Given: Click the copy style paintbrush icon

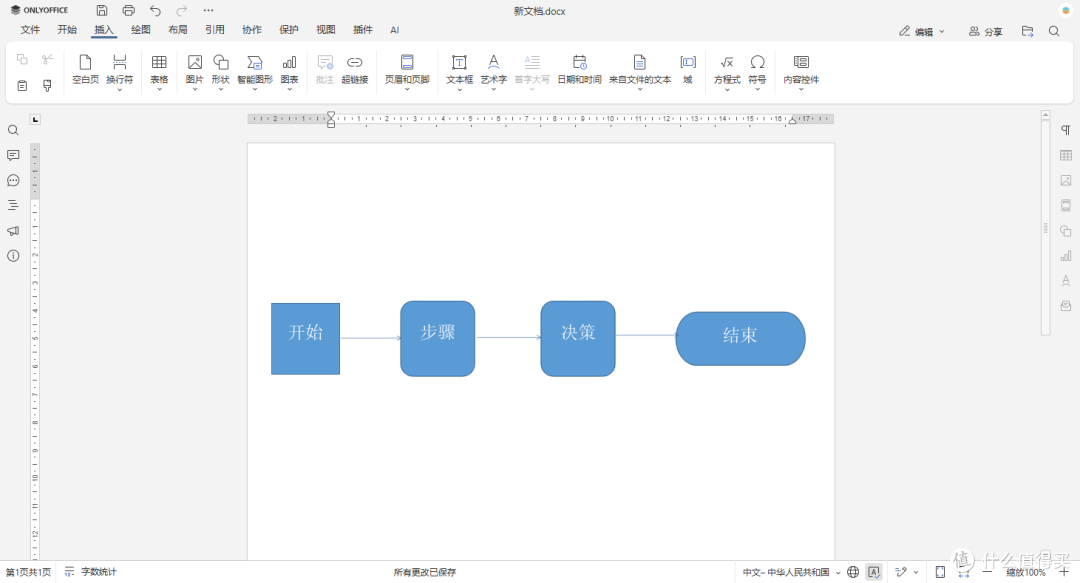Looking at the screenshot, I should tap(47, 85).
